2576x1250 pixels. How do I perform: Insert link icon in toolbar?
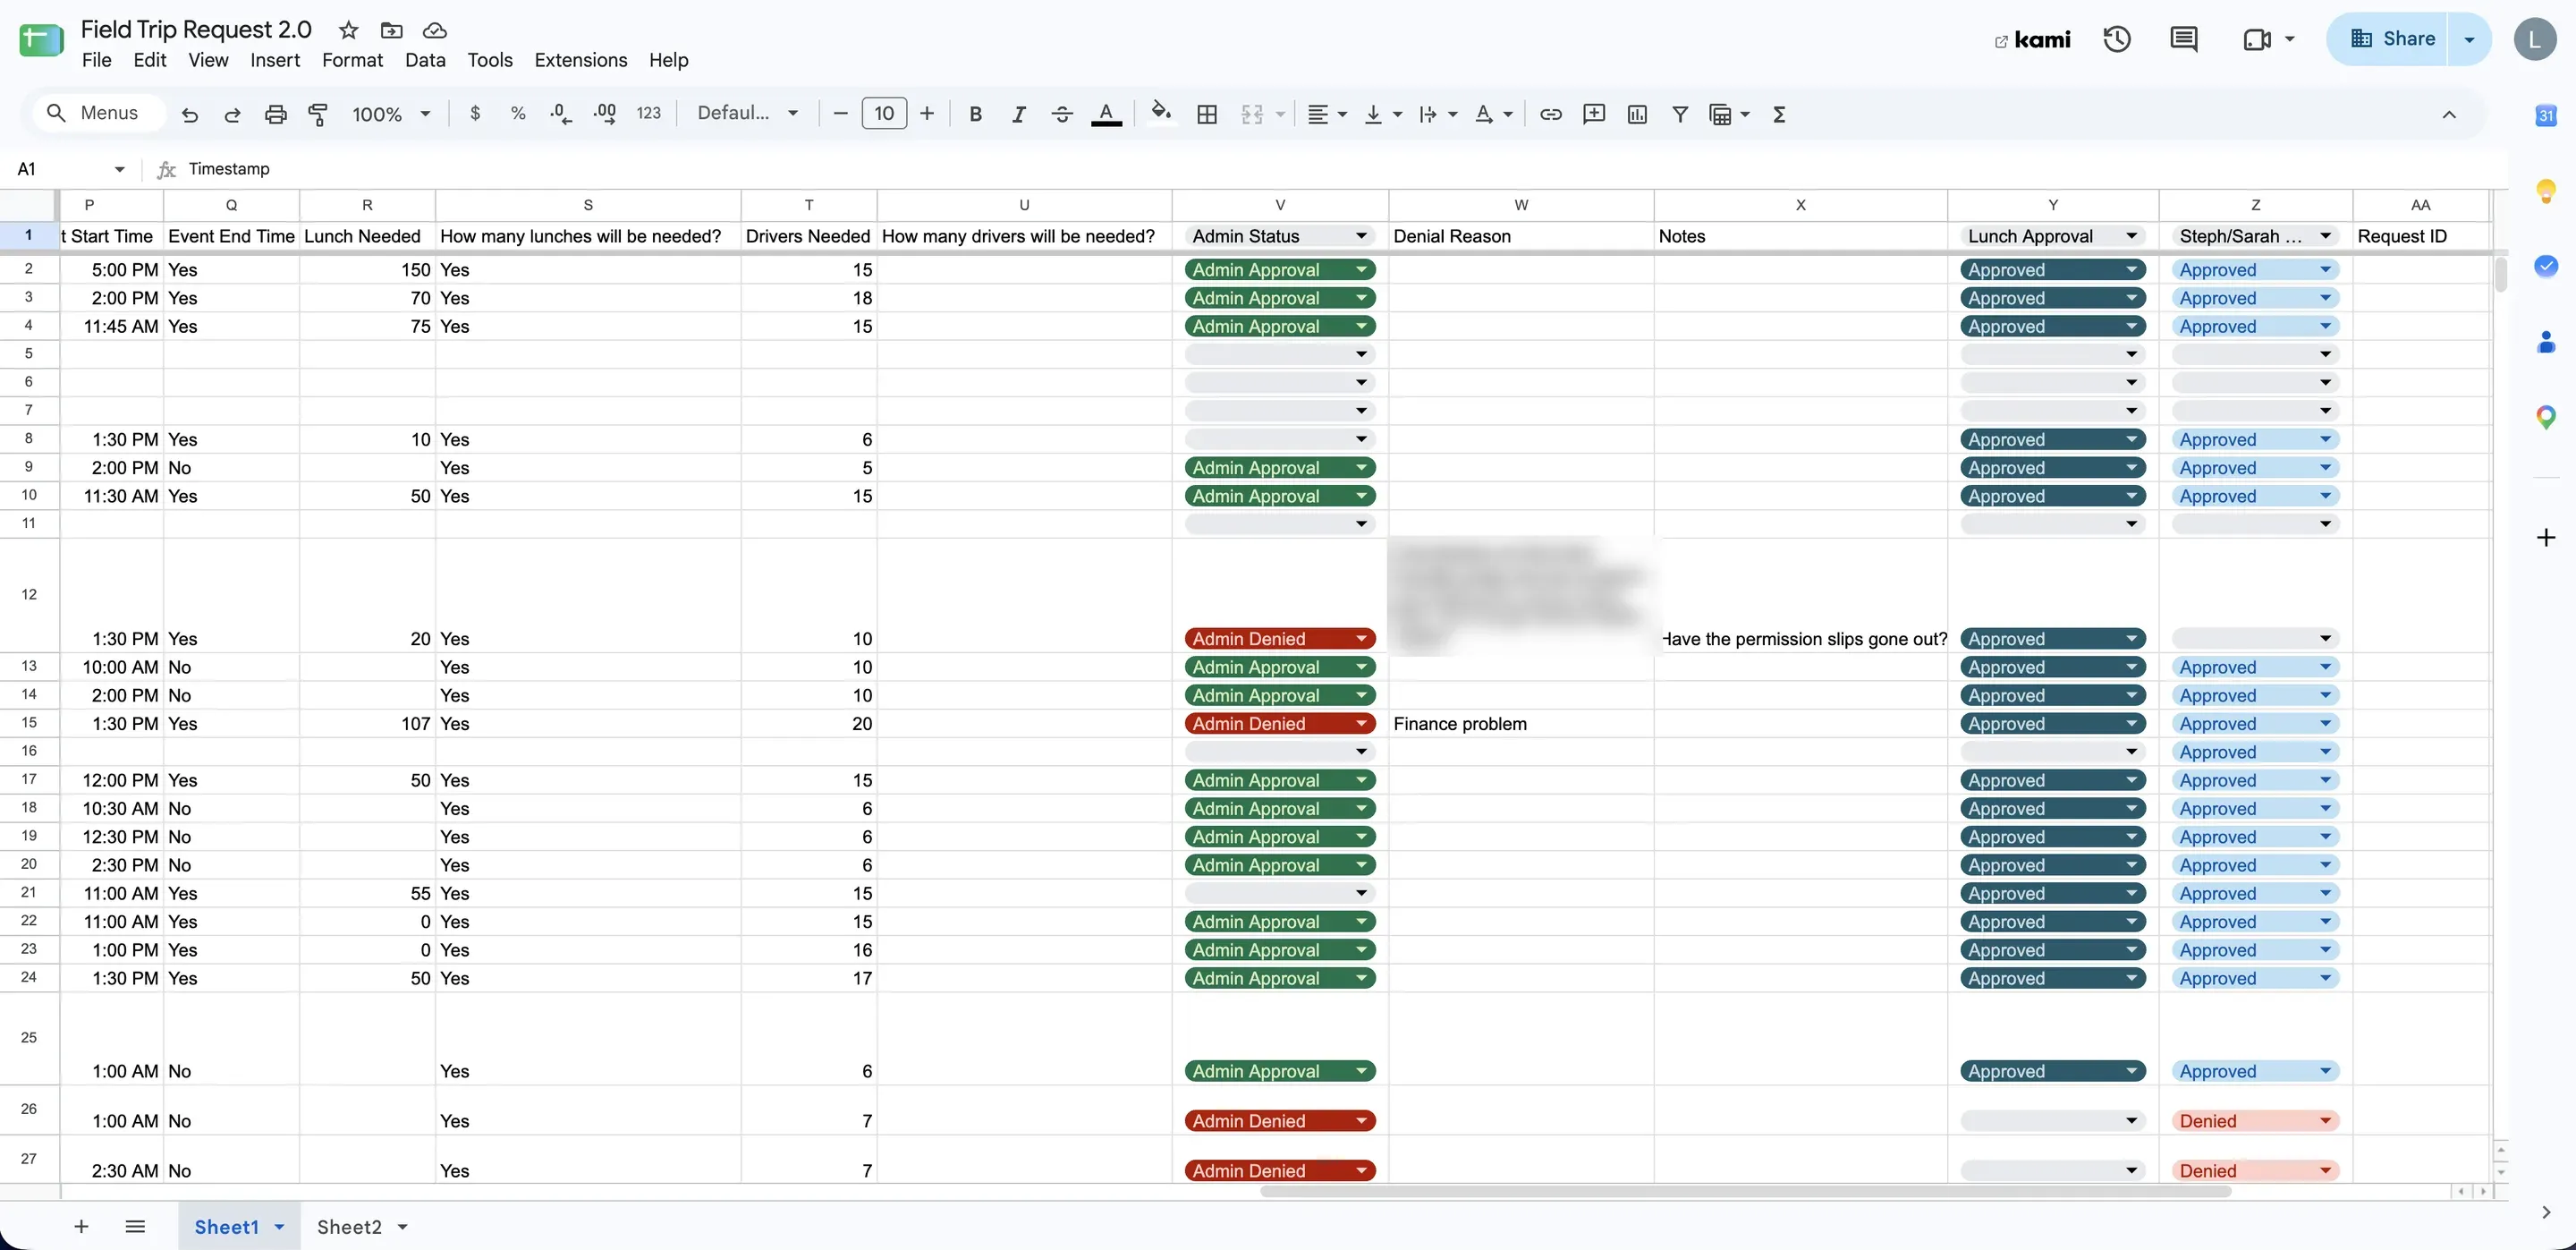[1550, 114]
